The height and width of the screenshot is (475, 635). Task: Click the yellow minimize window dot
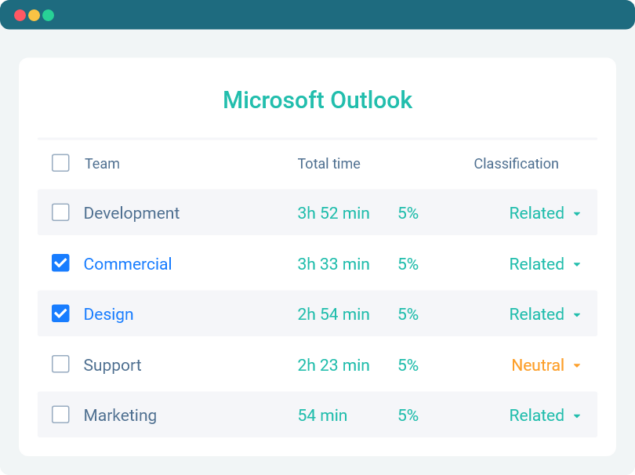point(34,15)
